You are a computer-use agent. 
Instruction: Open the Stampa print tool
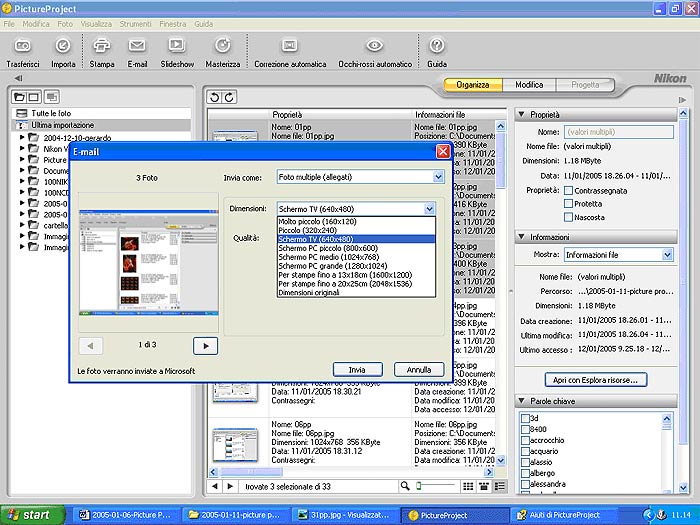(x=101, y=46)
